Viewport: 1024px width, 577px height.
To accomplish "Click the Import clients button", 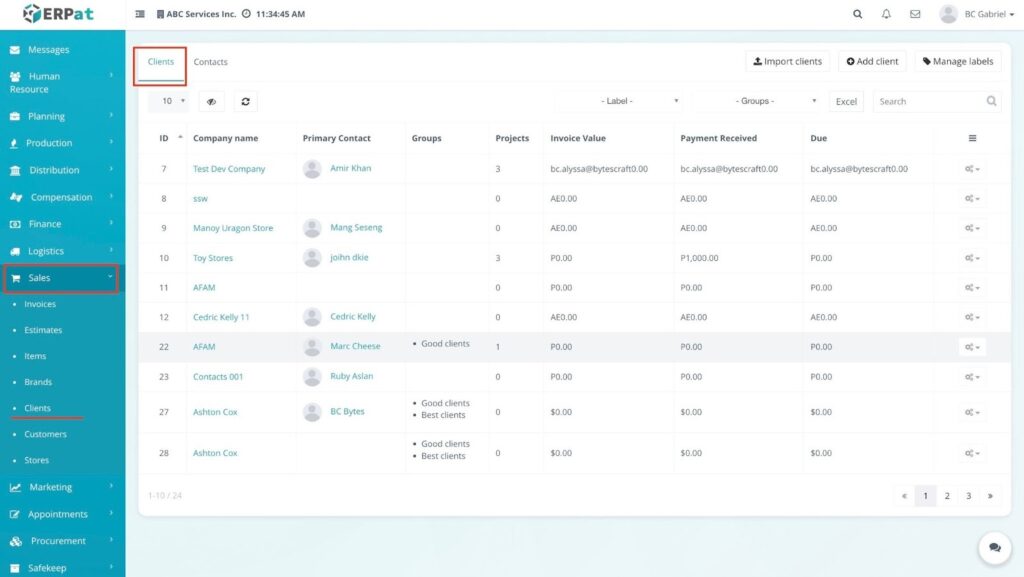I will pos(787,62).
